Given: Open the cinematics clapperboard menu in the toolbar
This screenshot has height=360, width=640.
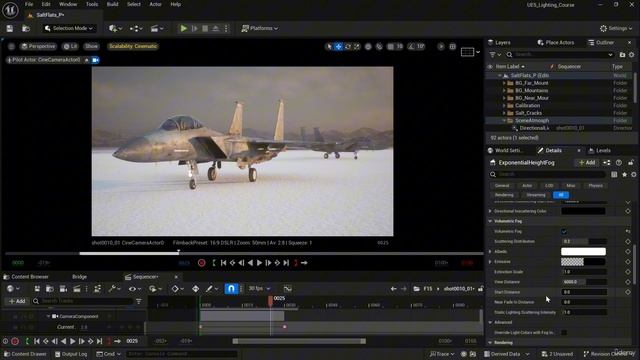Looking at the screenshot, I should 157,28.
